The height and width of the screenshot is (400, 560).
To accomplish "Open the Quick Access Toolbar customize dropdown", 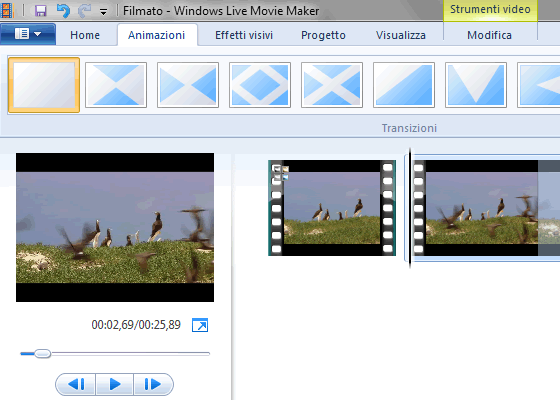I will tap(104, 12).
